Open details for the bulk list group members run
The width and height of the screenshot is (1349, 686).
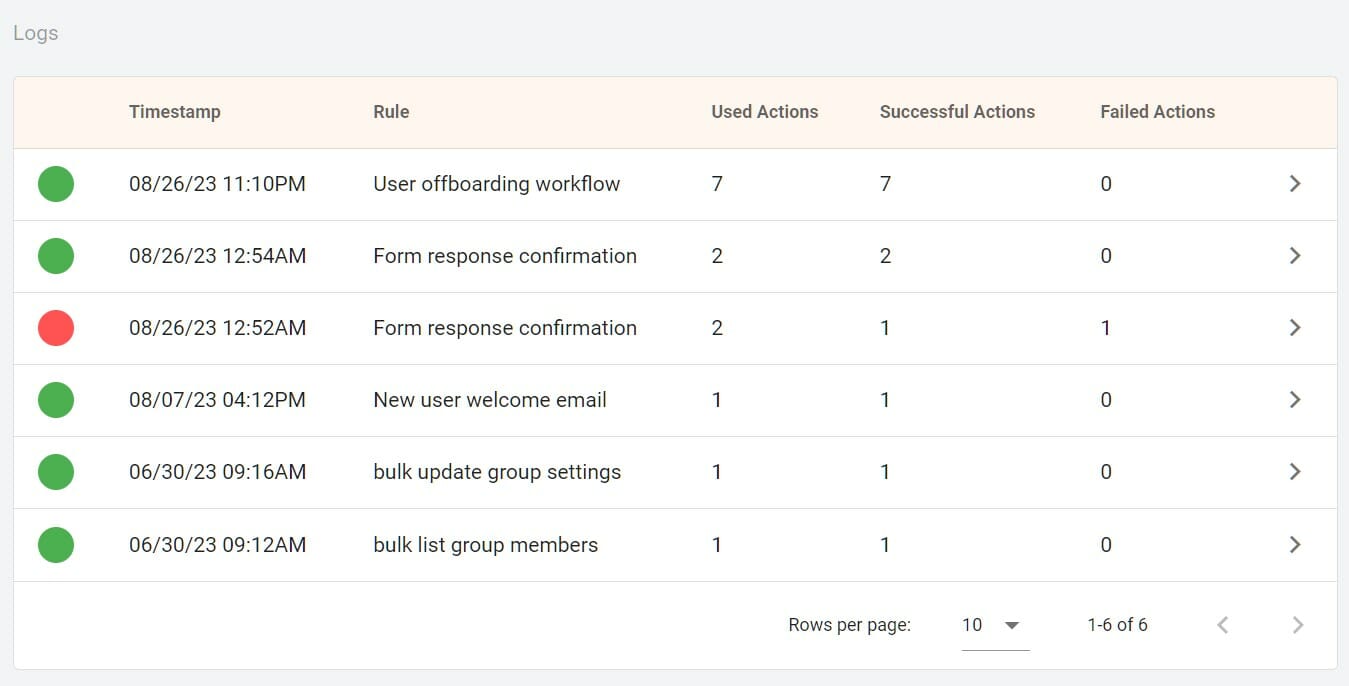tap(1295, 544)
